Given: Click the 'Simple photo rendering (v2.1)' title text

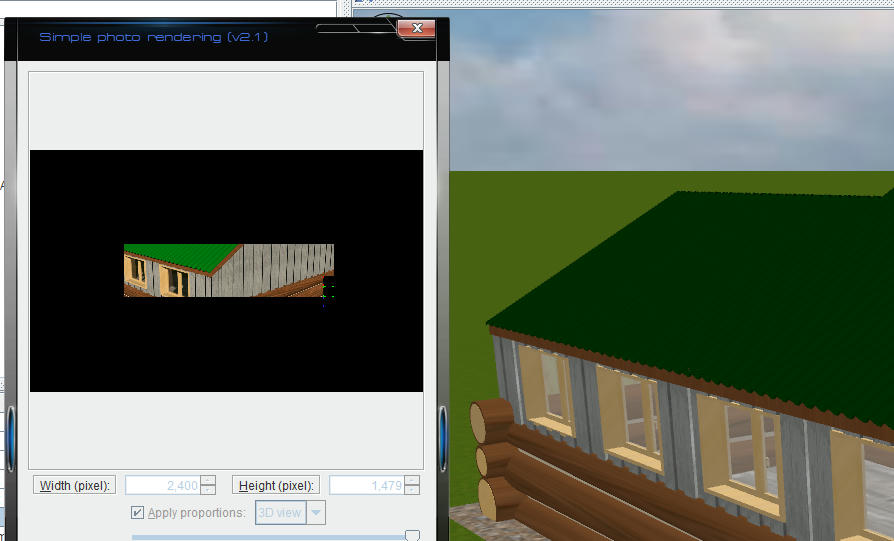Looking at the screenshot, I should click(154, 37).
